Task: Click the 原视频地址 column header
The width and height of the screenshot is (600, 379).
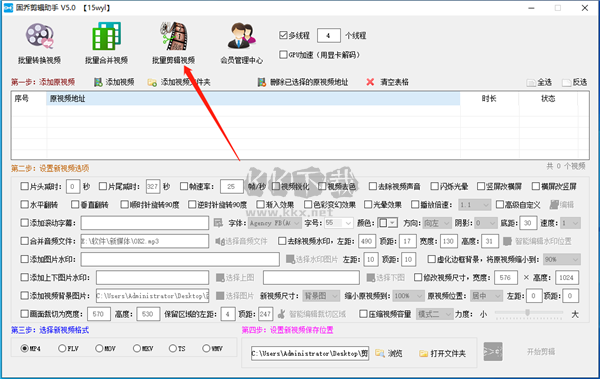Action: coord(253,98)
